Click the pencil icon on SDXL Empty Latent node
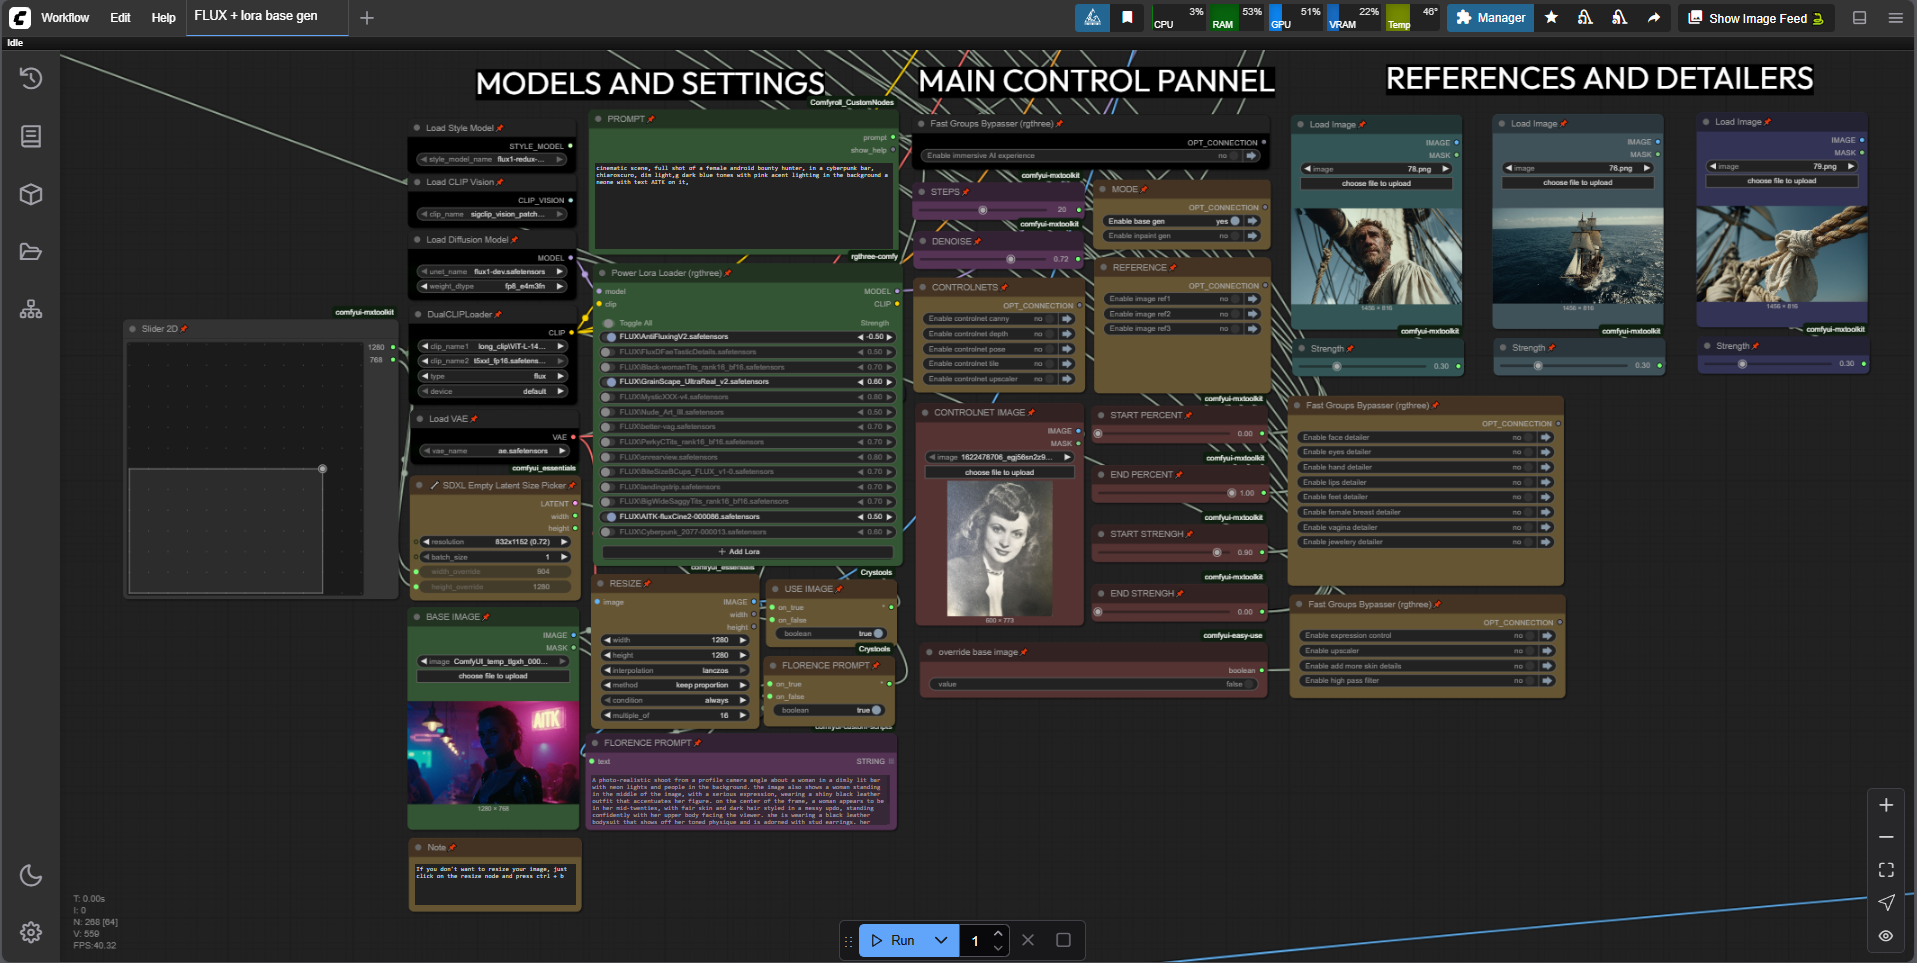The image size is (1917, 963). [x=434, y=485]
